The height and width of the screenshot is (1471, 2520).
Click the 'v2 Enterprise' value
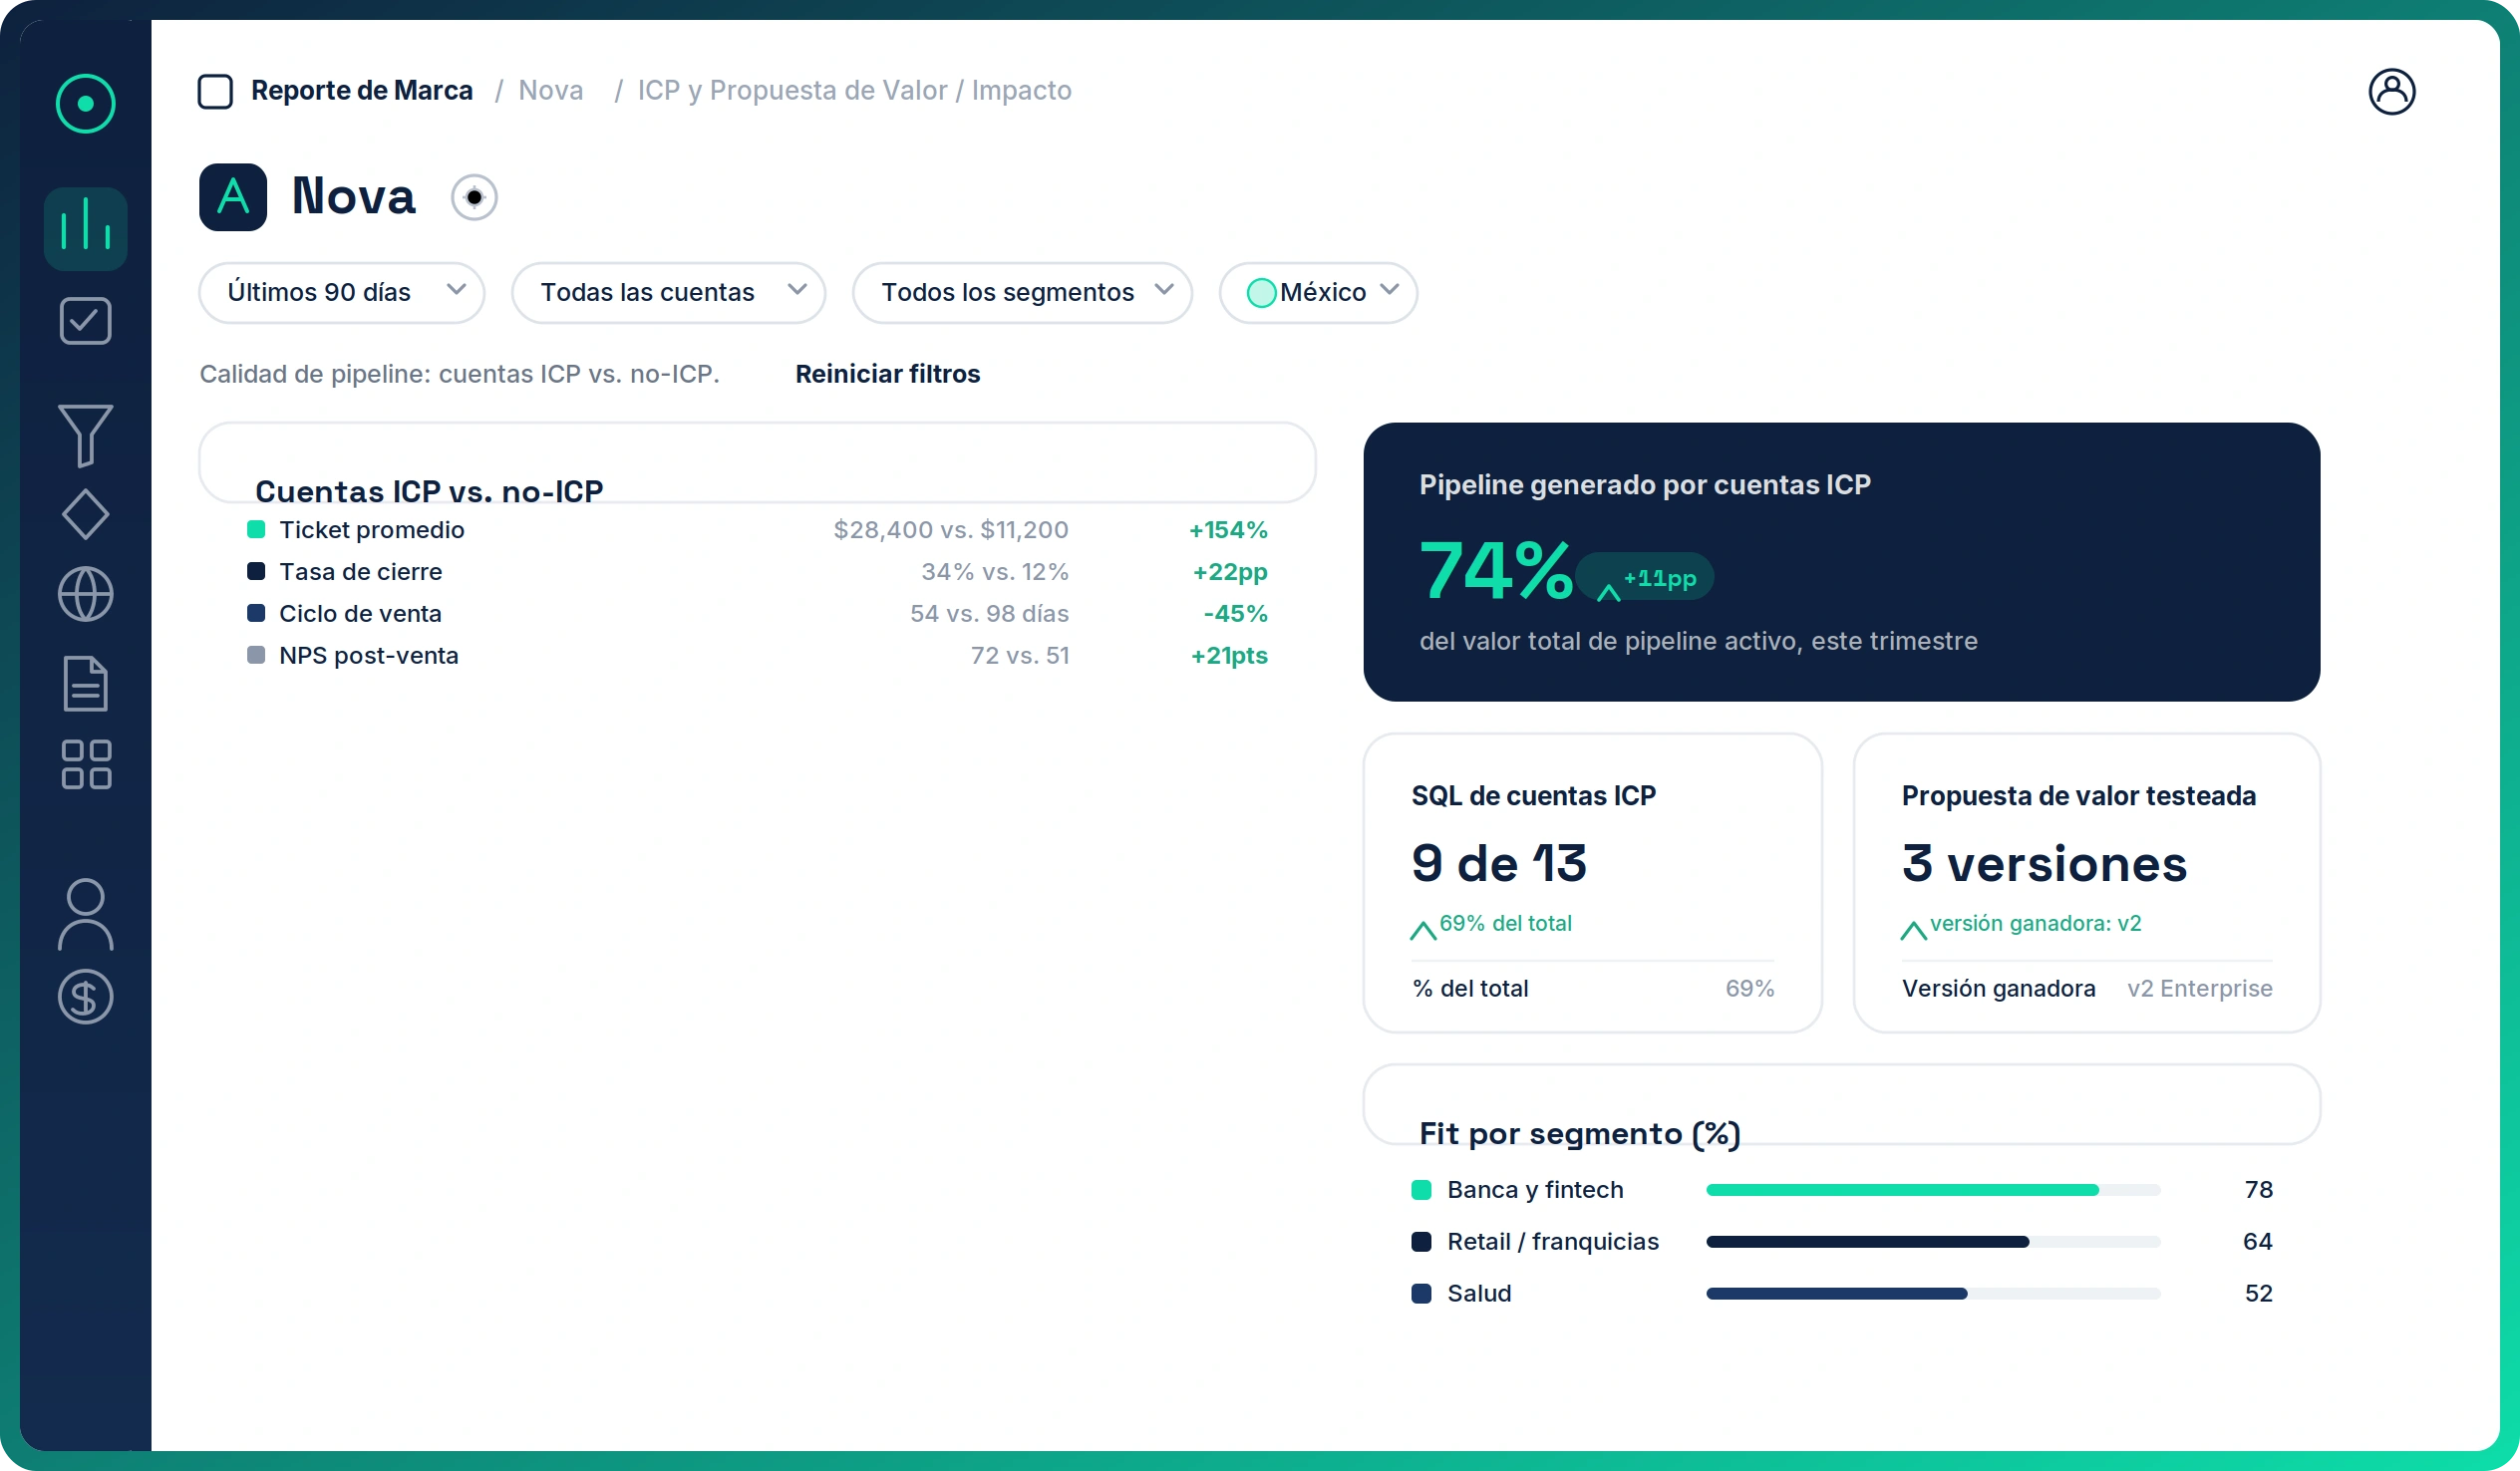2199,988
